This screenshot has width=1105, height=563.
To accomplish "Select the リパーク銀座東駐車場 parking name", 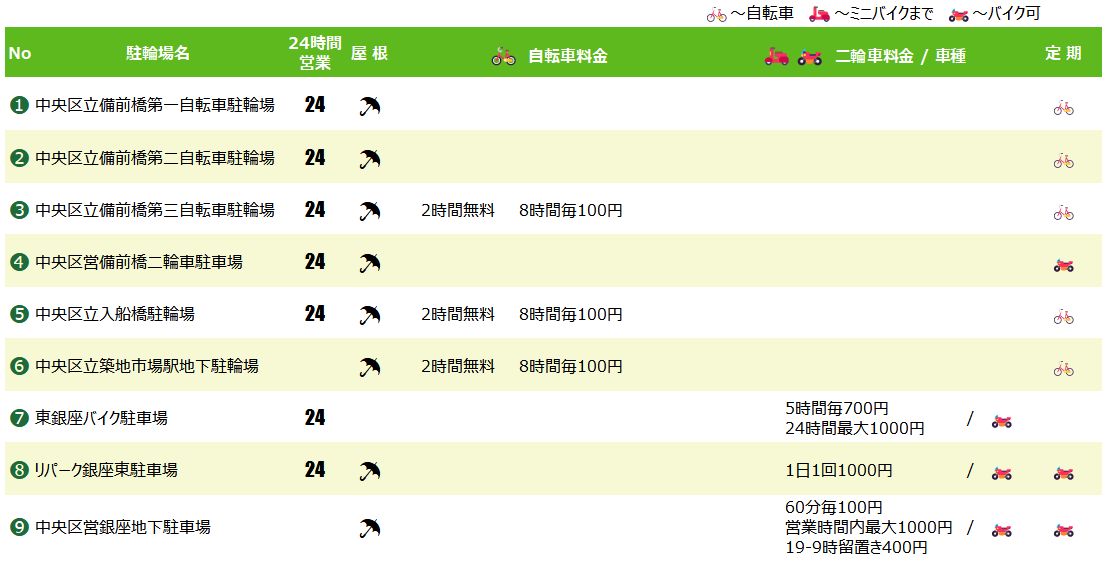I will [x=106, y=470].
